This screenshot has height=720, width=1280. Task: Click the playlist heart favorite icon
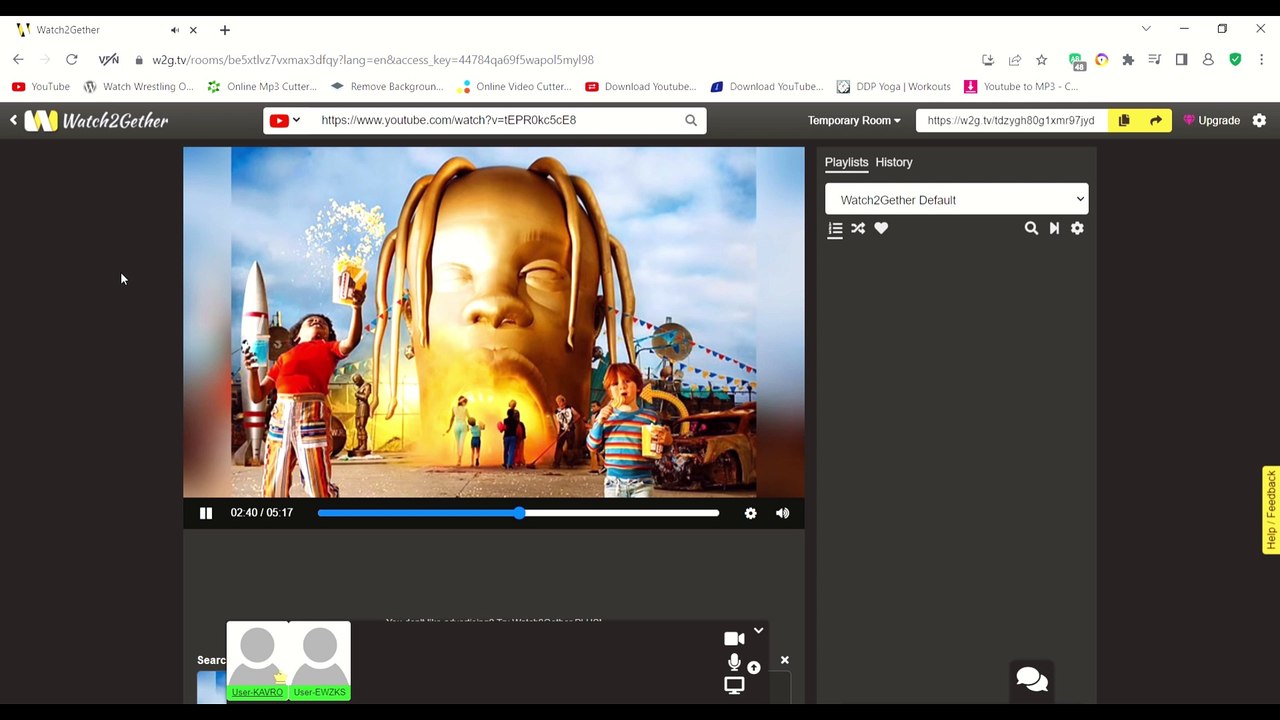click(x=881, y=229)
